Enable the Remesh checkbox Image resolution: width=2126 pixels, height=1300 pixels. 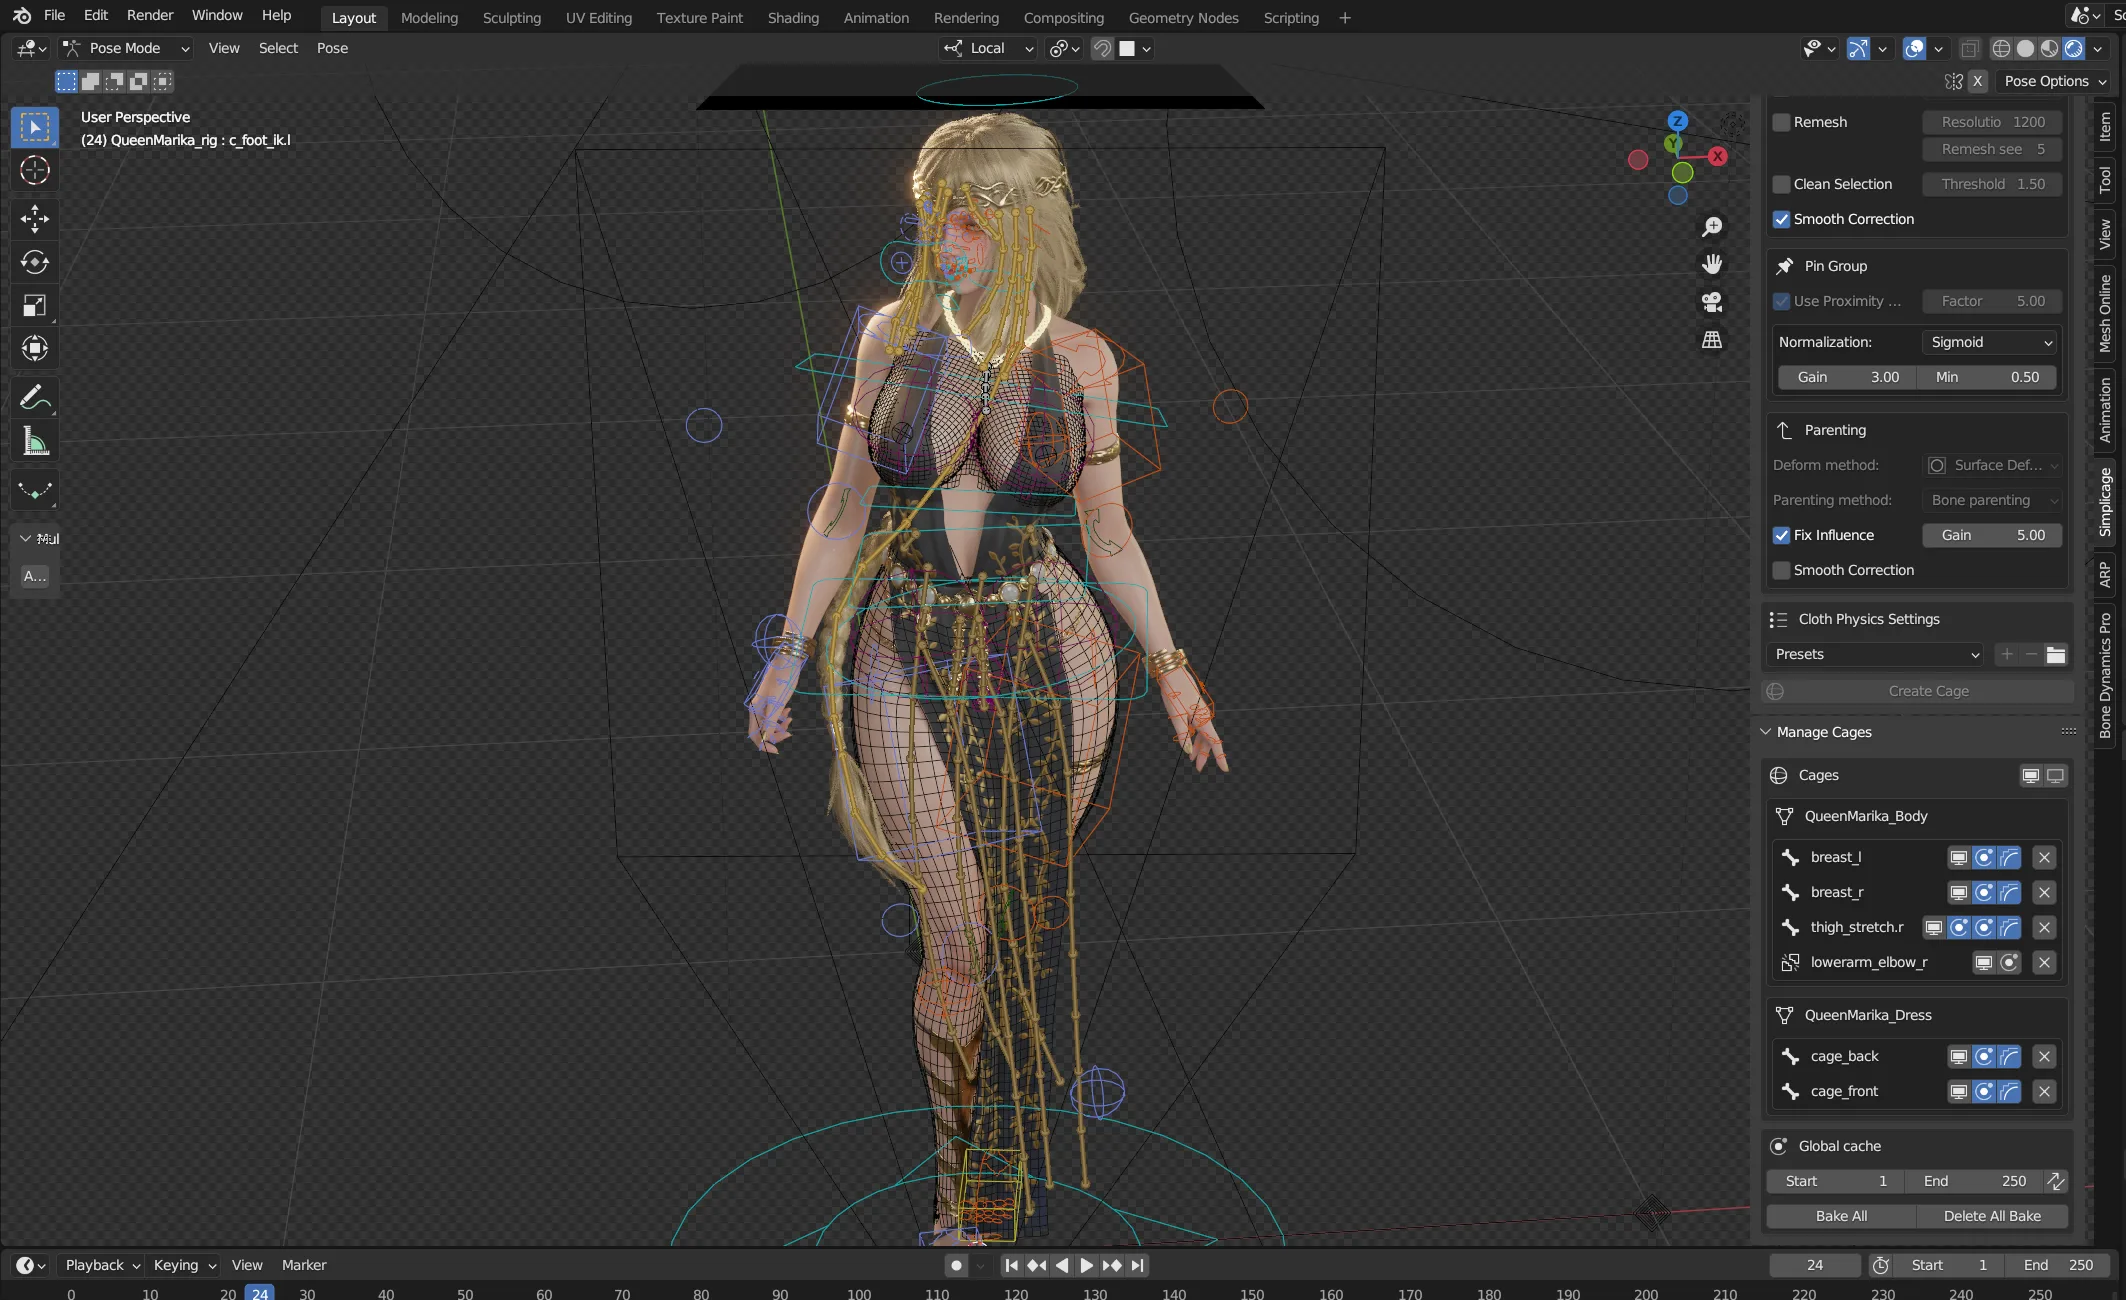click(x=1781, y=122)
